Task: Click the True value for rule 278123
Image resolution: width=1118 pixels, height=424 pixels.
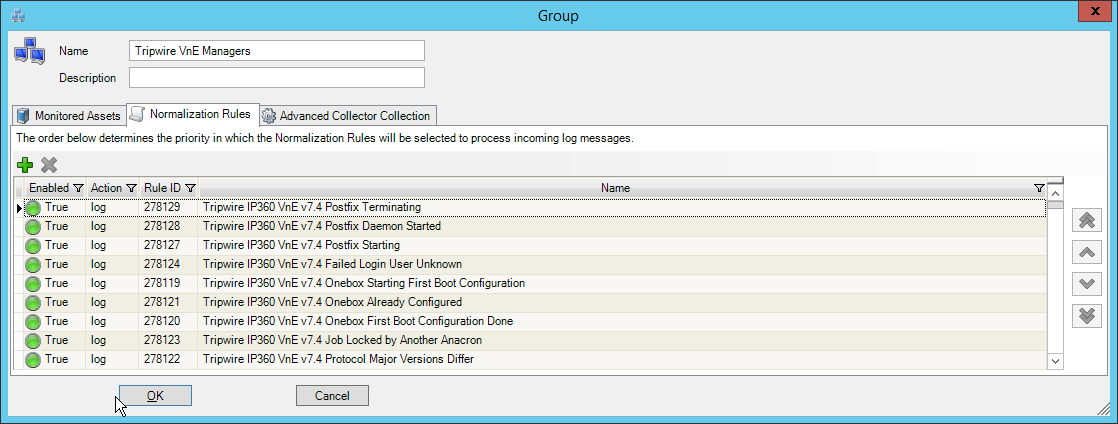Action: click(56, 341)
